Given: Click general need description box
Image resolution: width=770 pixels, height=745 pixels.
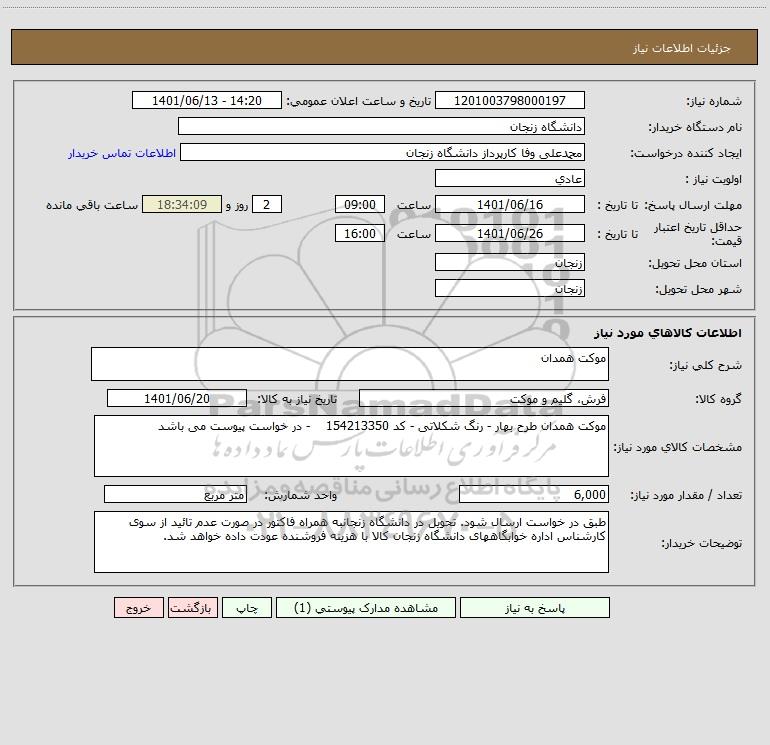Looking at the screenshot, I should (350, 364).
